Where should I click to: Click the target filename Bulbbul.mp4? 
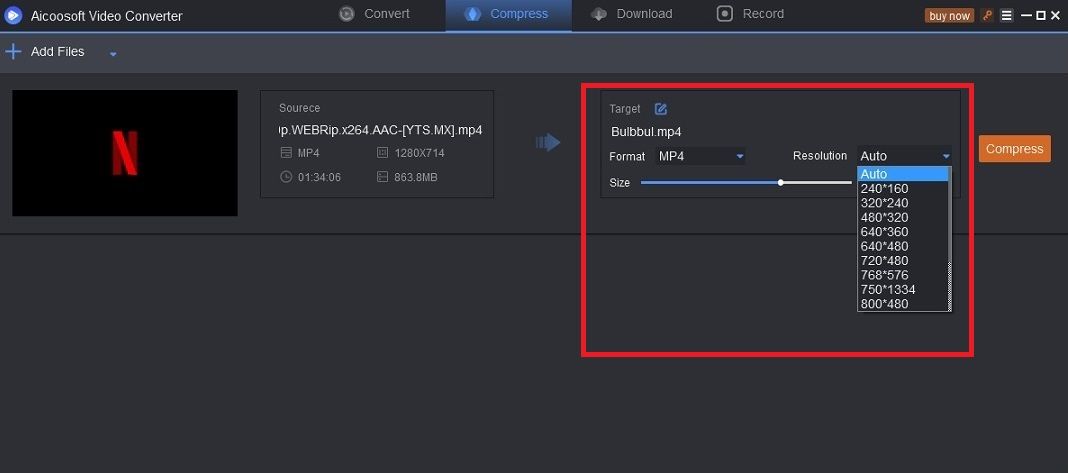click(646, 132)
